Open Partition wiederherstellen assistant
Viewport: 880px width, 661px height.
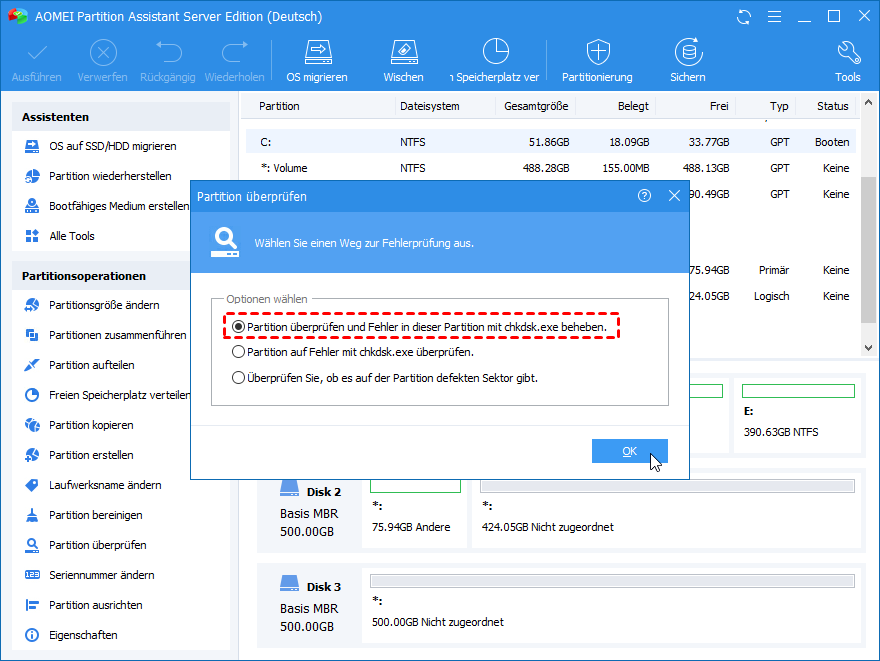(x=110, y=176)
